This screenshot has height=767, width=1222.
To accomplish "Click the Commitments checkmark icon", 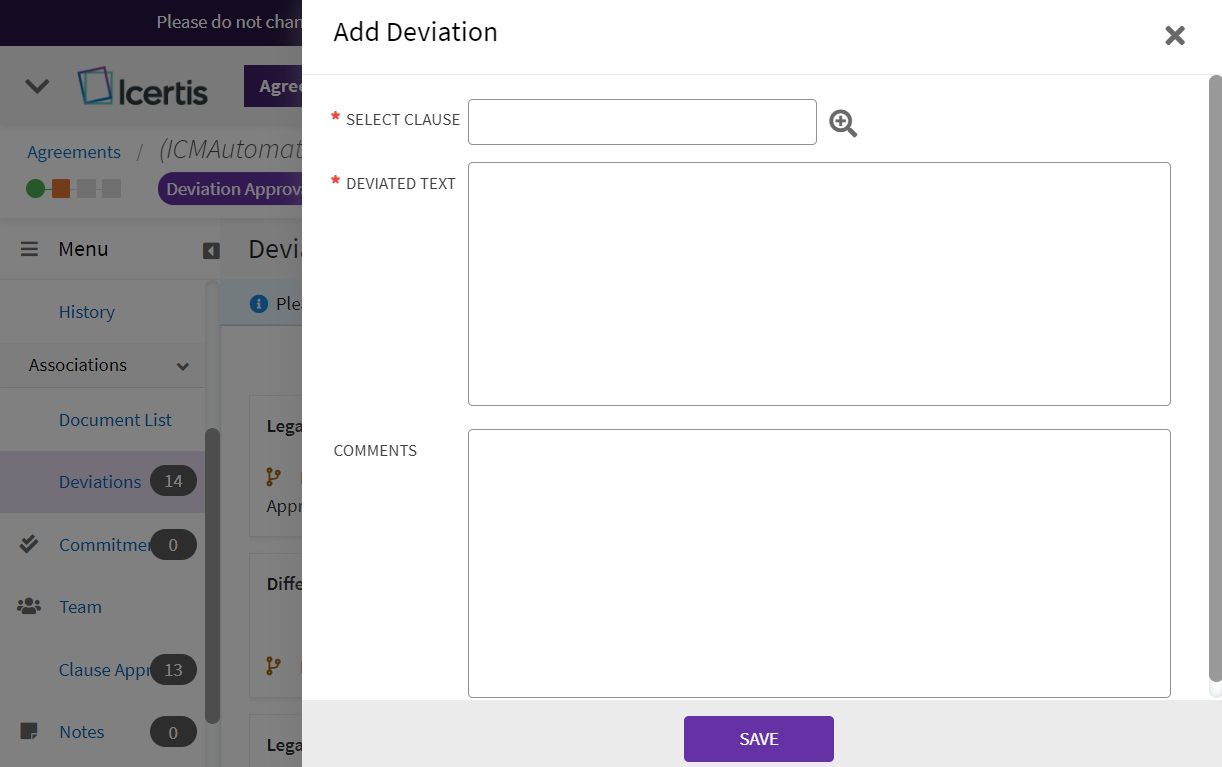I will coord(29,544).
